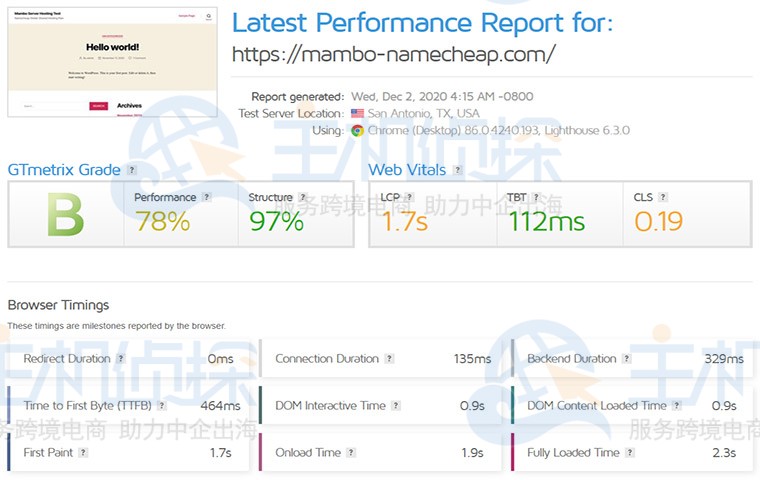Click the Connection Duration help icon
The image size is (760, 480).
click(390, 359)
